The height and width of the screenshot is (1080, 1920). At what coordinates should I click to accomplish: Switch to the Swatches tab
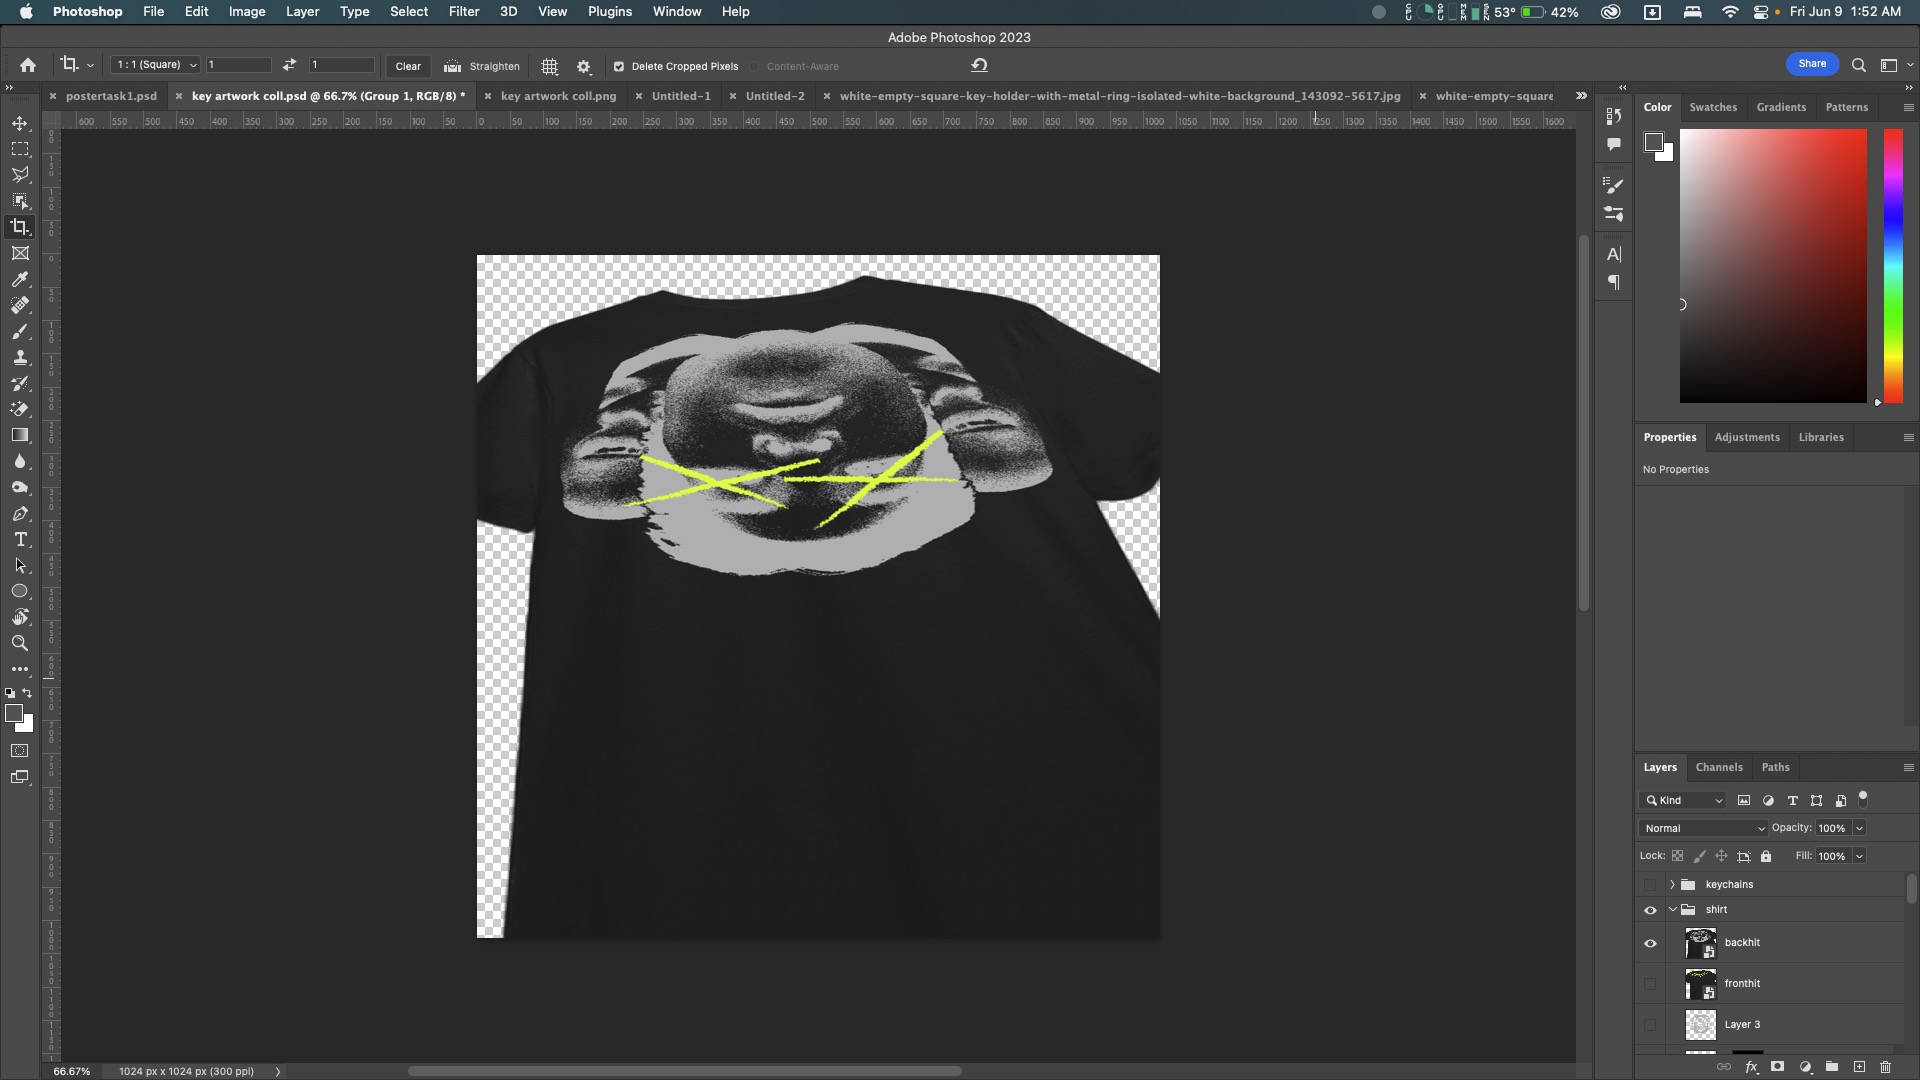click(x=1712, y=107)
